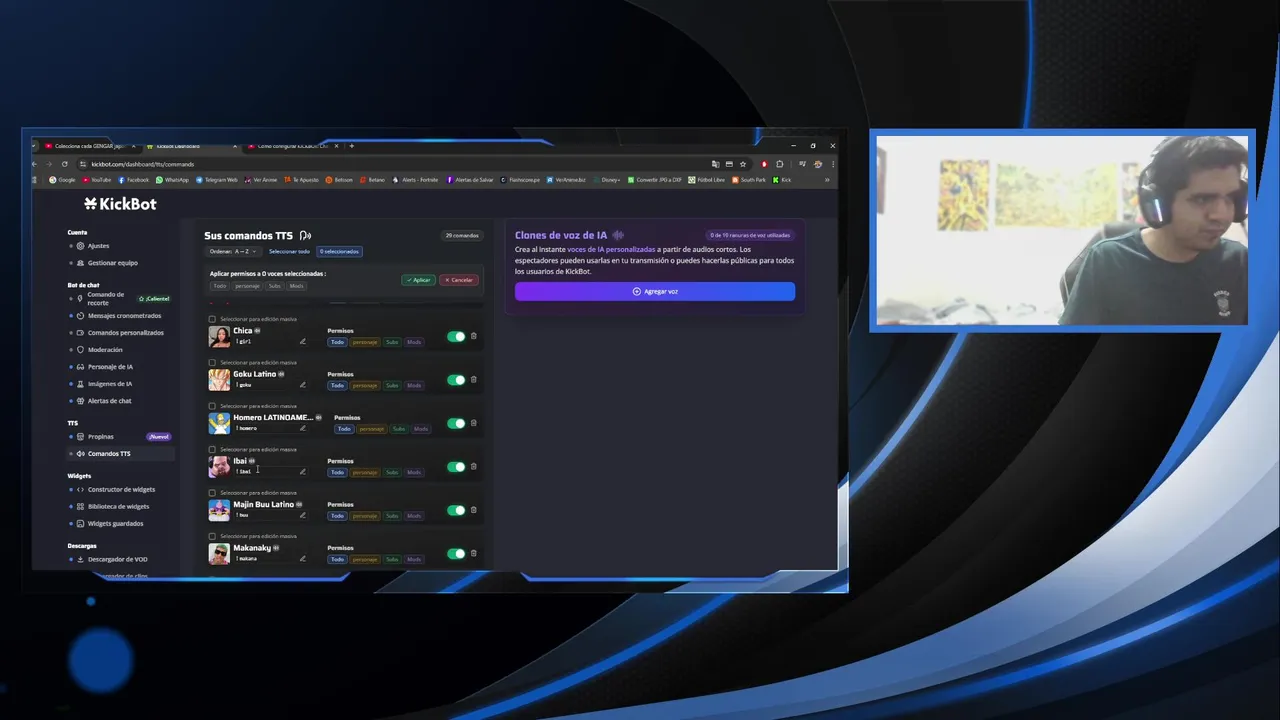Edit the Chica command with the pencil icon

303,341
